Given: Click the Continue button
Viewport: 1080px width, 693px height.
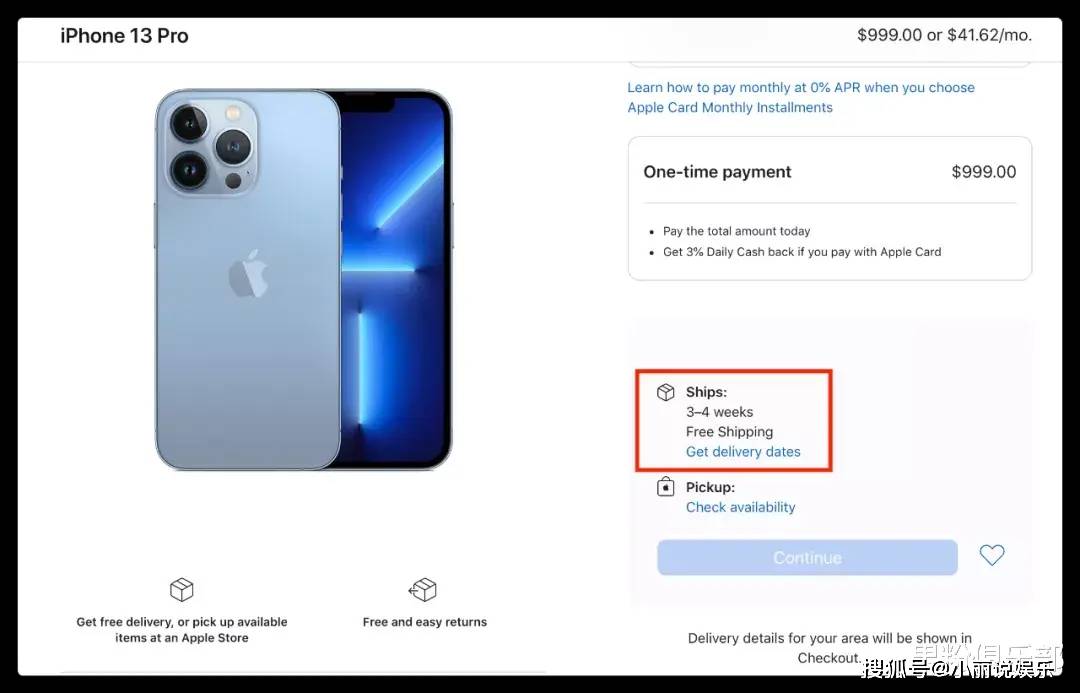Looking at the screenshot, I should pos(807,557).
